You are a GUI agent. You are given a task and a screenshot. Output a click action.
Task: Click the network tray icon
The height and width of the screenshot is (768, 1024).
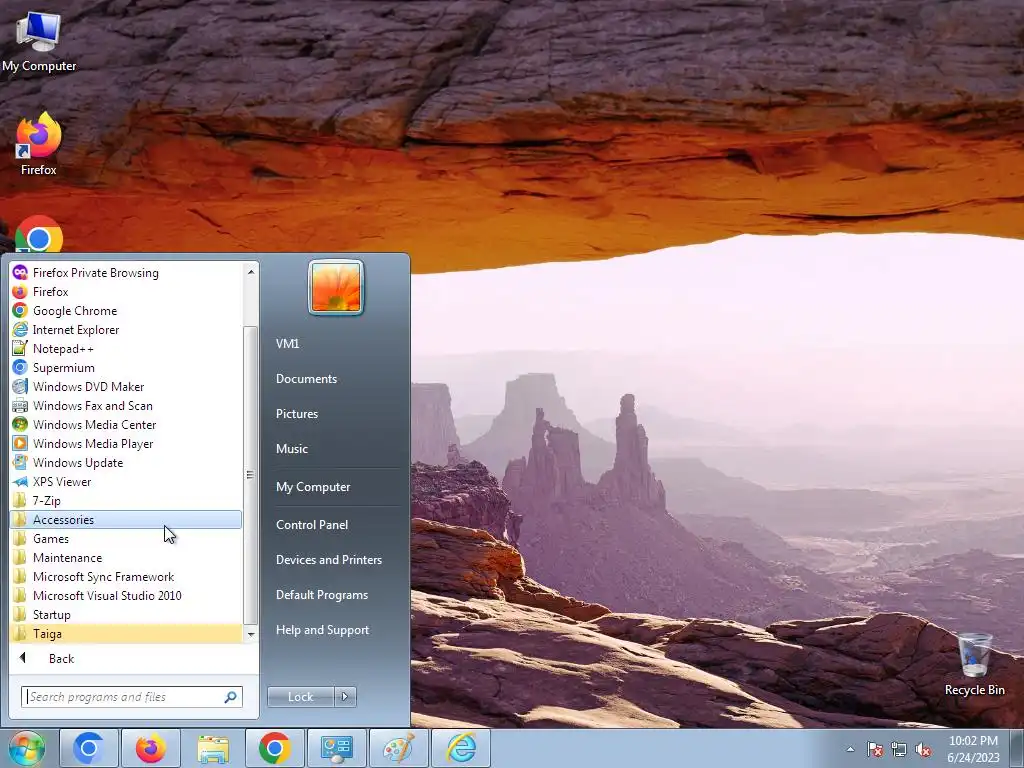(899, 749)
